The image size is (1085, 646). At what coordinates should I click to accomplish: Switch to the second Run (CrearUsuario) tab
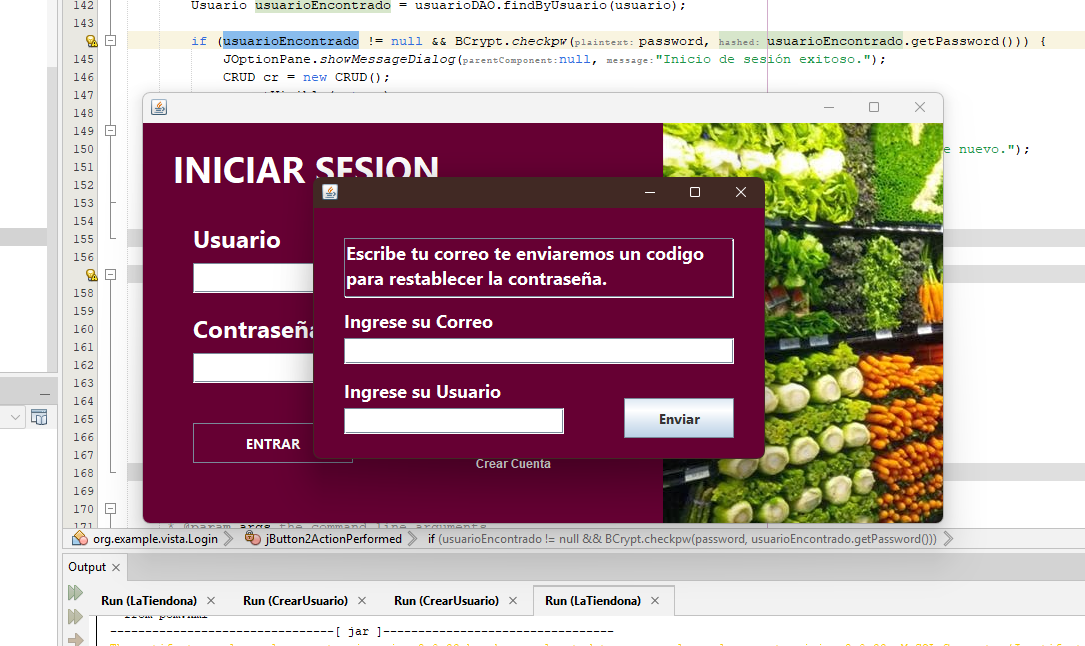click(x=446, y=601)
